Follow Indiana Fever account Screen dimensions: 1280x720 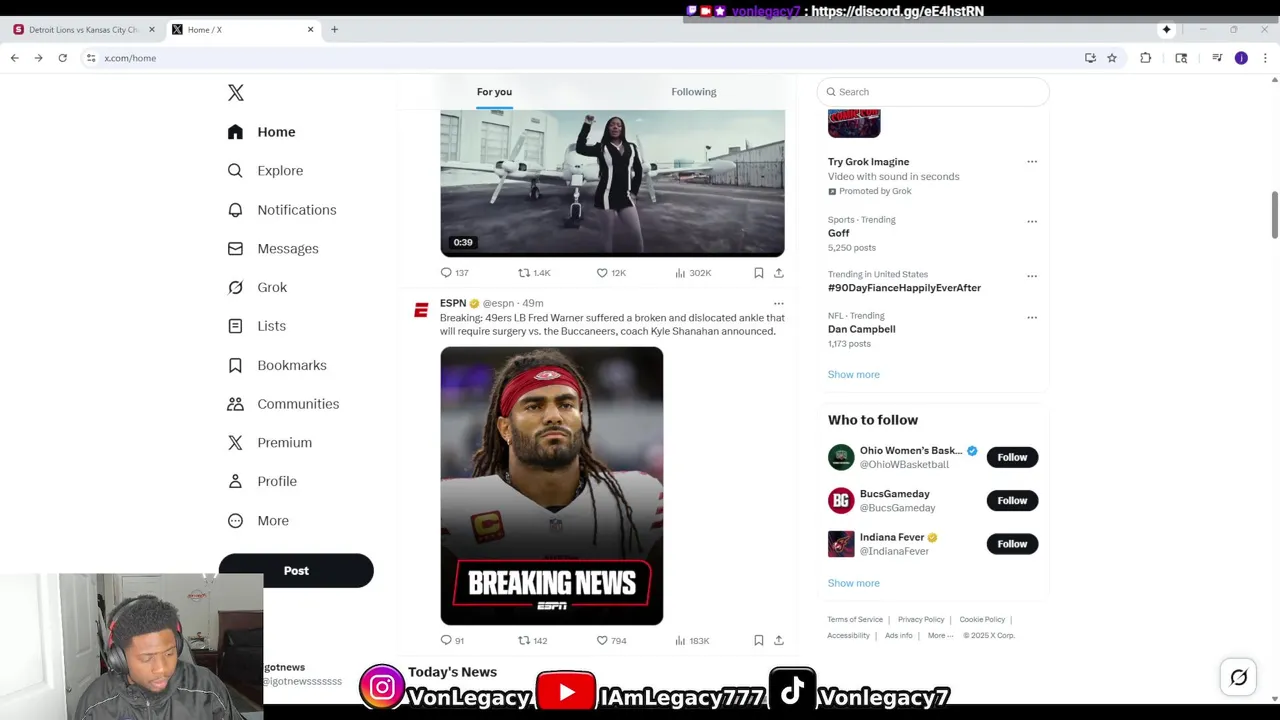[x=1012, y=544]
